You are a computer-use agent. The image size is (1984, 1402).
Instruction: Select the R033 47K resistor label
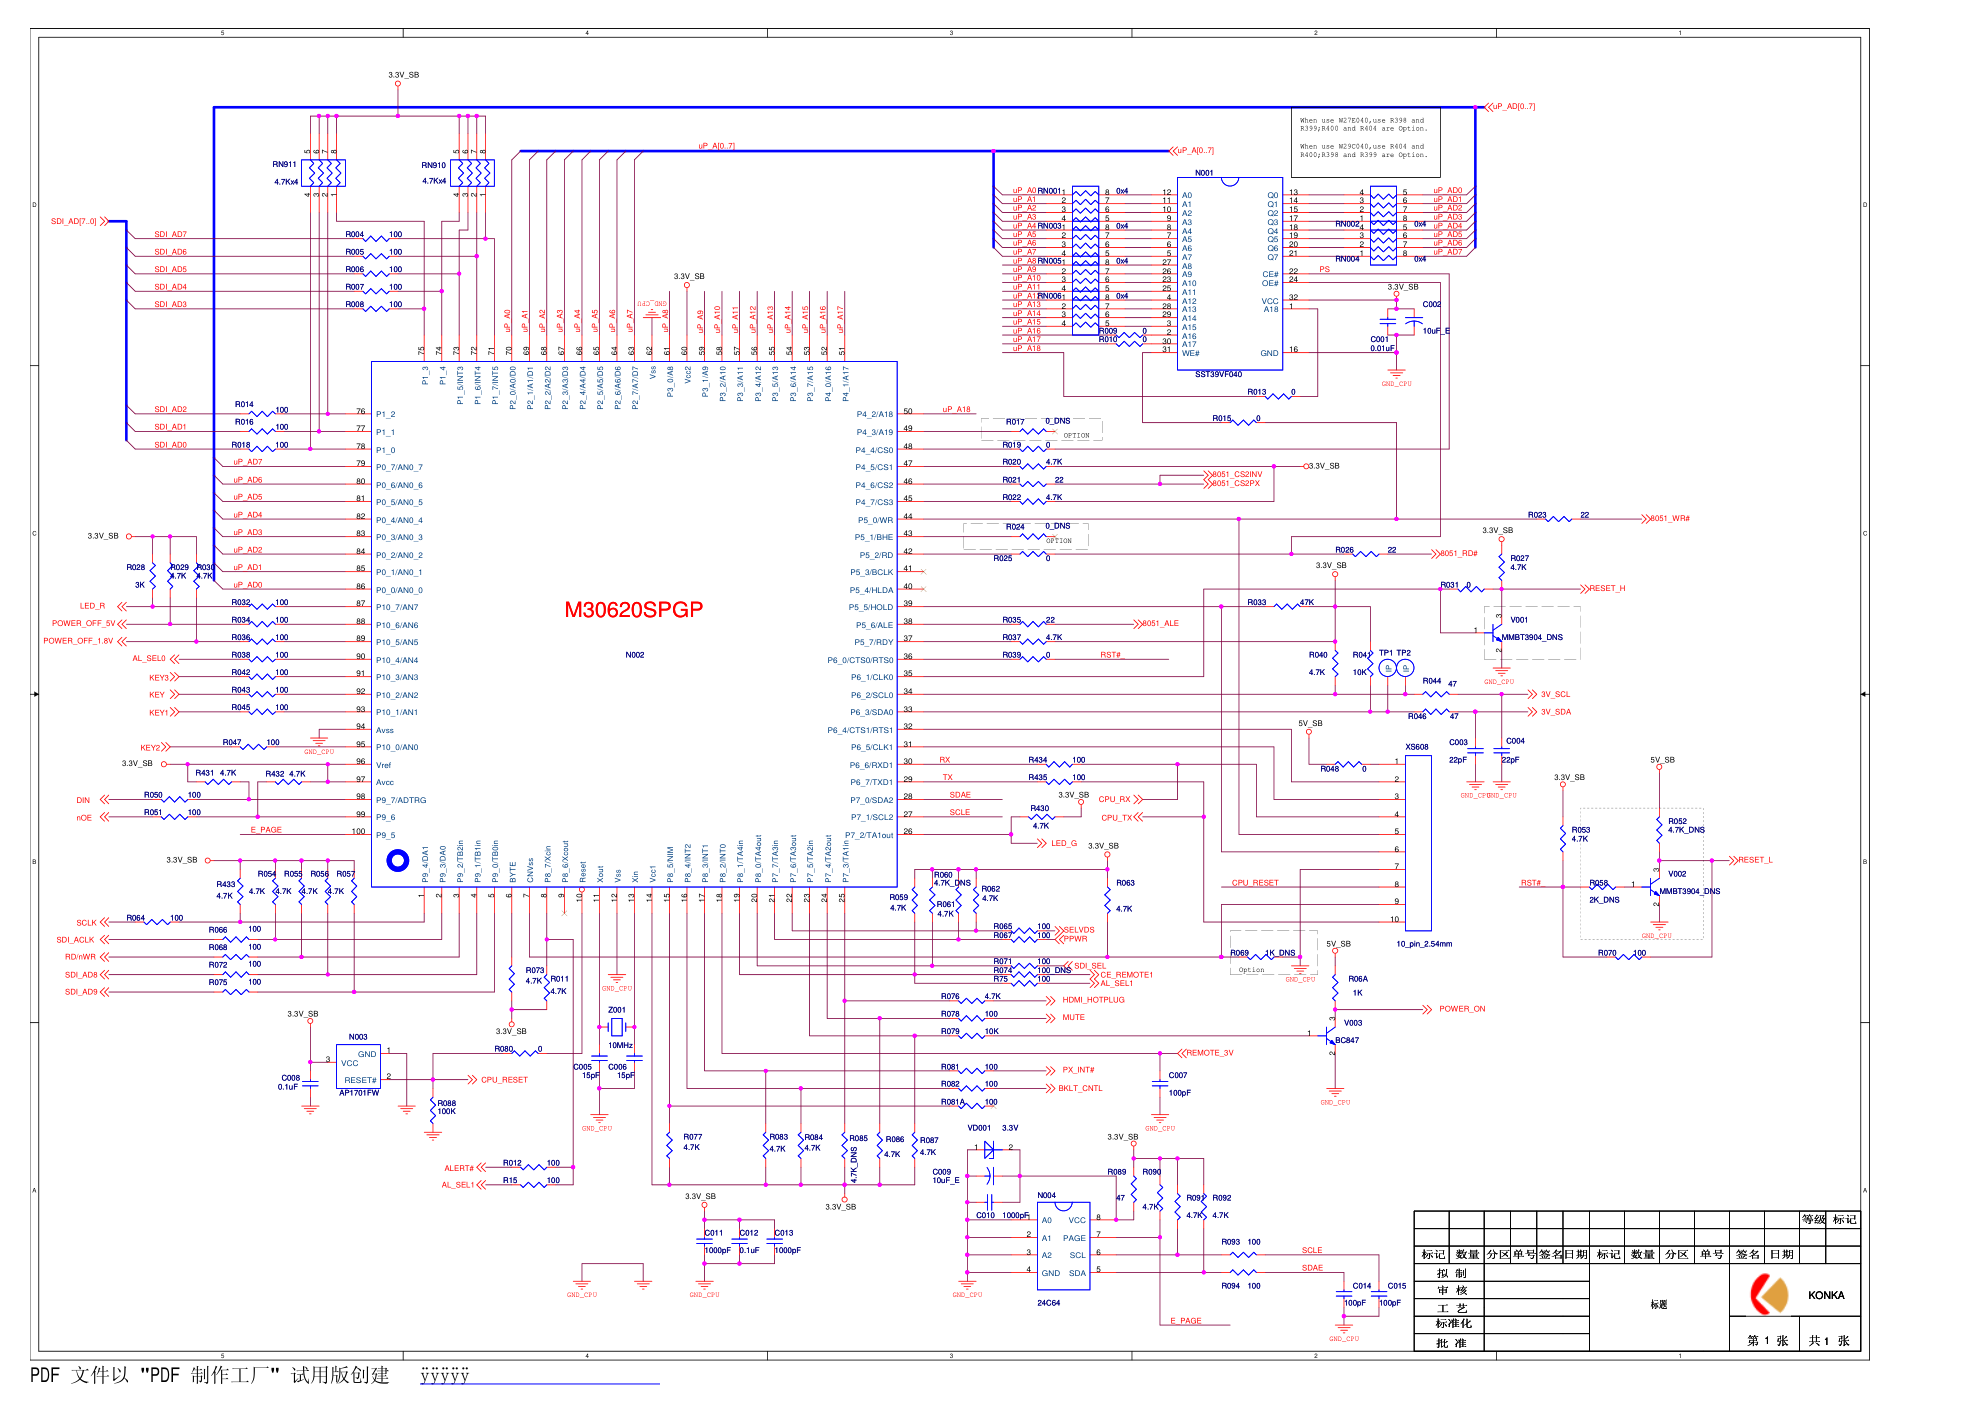tap(1280, 602)
